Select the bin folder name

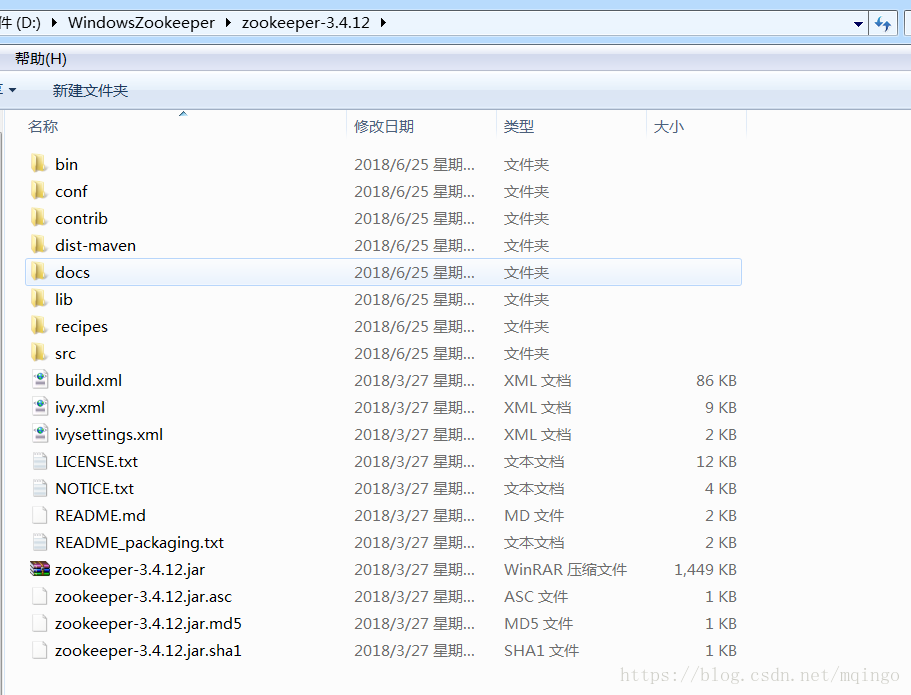66,164
